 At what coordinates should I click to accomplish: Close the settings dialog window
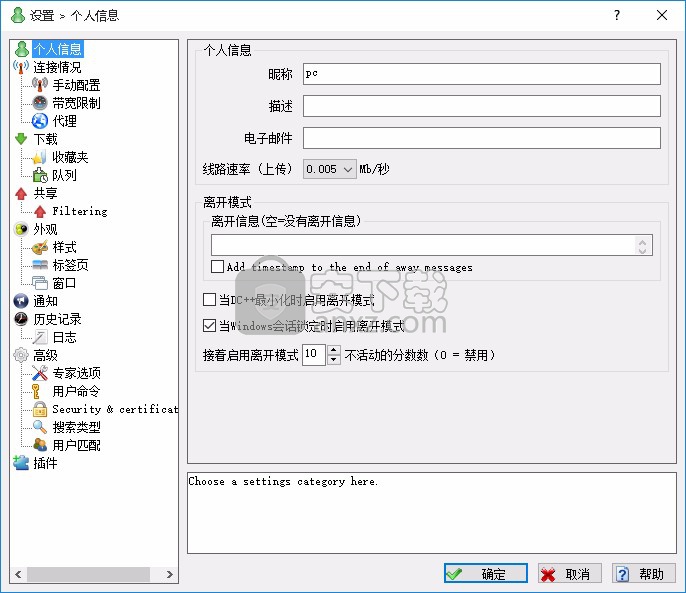662,15
